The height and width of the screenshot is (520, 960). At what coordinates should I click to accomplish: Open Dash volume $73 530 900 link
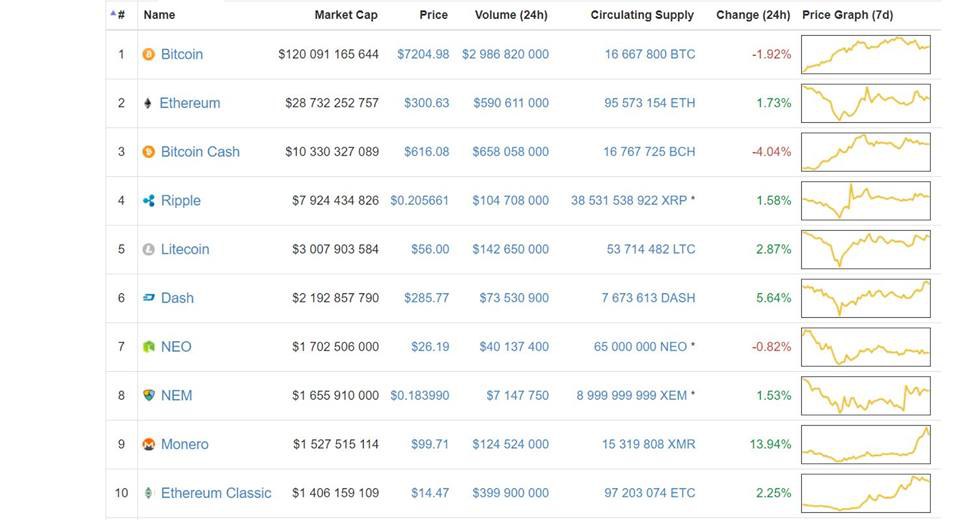[514, 298]
